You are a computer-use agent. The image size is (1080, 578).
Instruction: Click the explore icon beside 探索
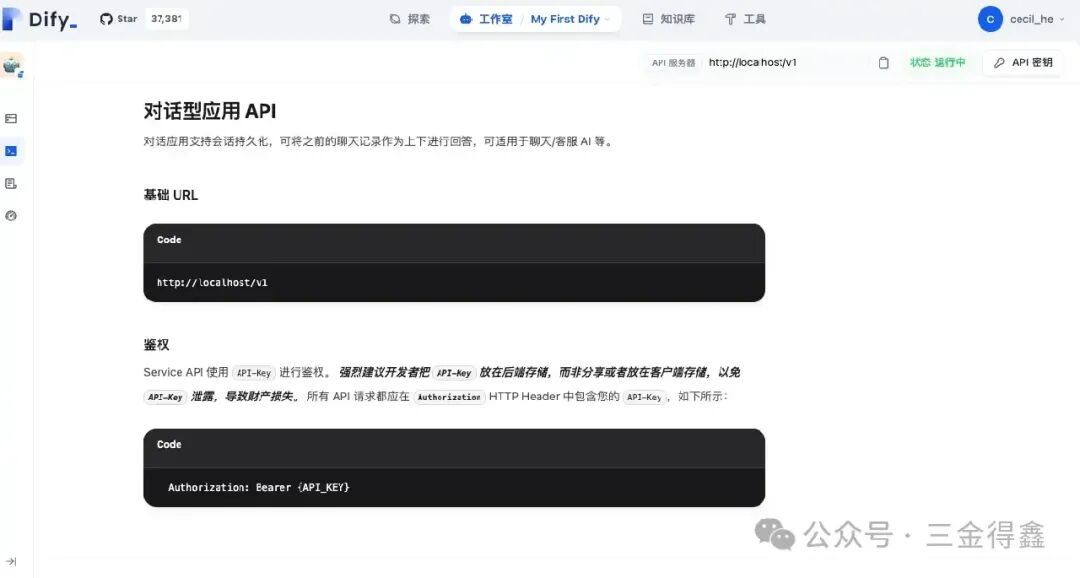coord(395,19)
